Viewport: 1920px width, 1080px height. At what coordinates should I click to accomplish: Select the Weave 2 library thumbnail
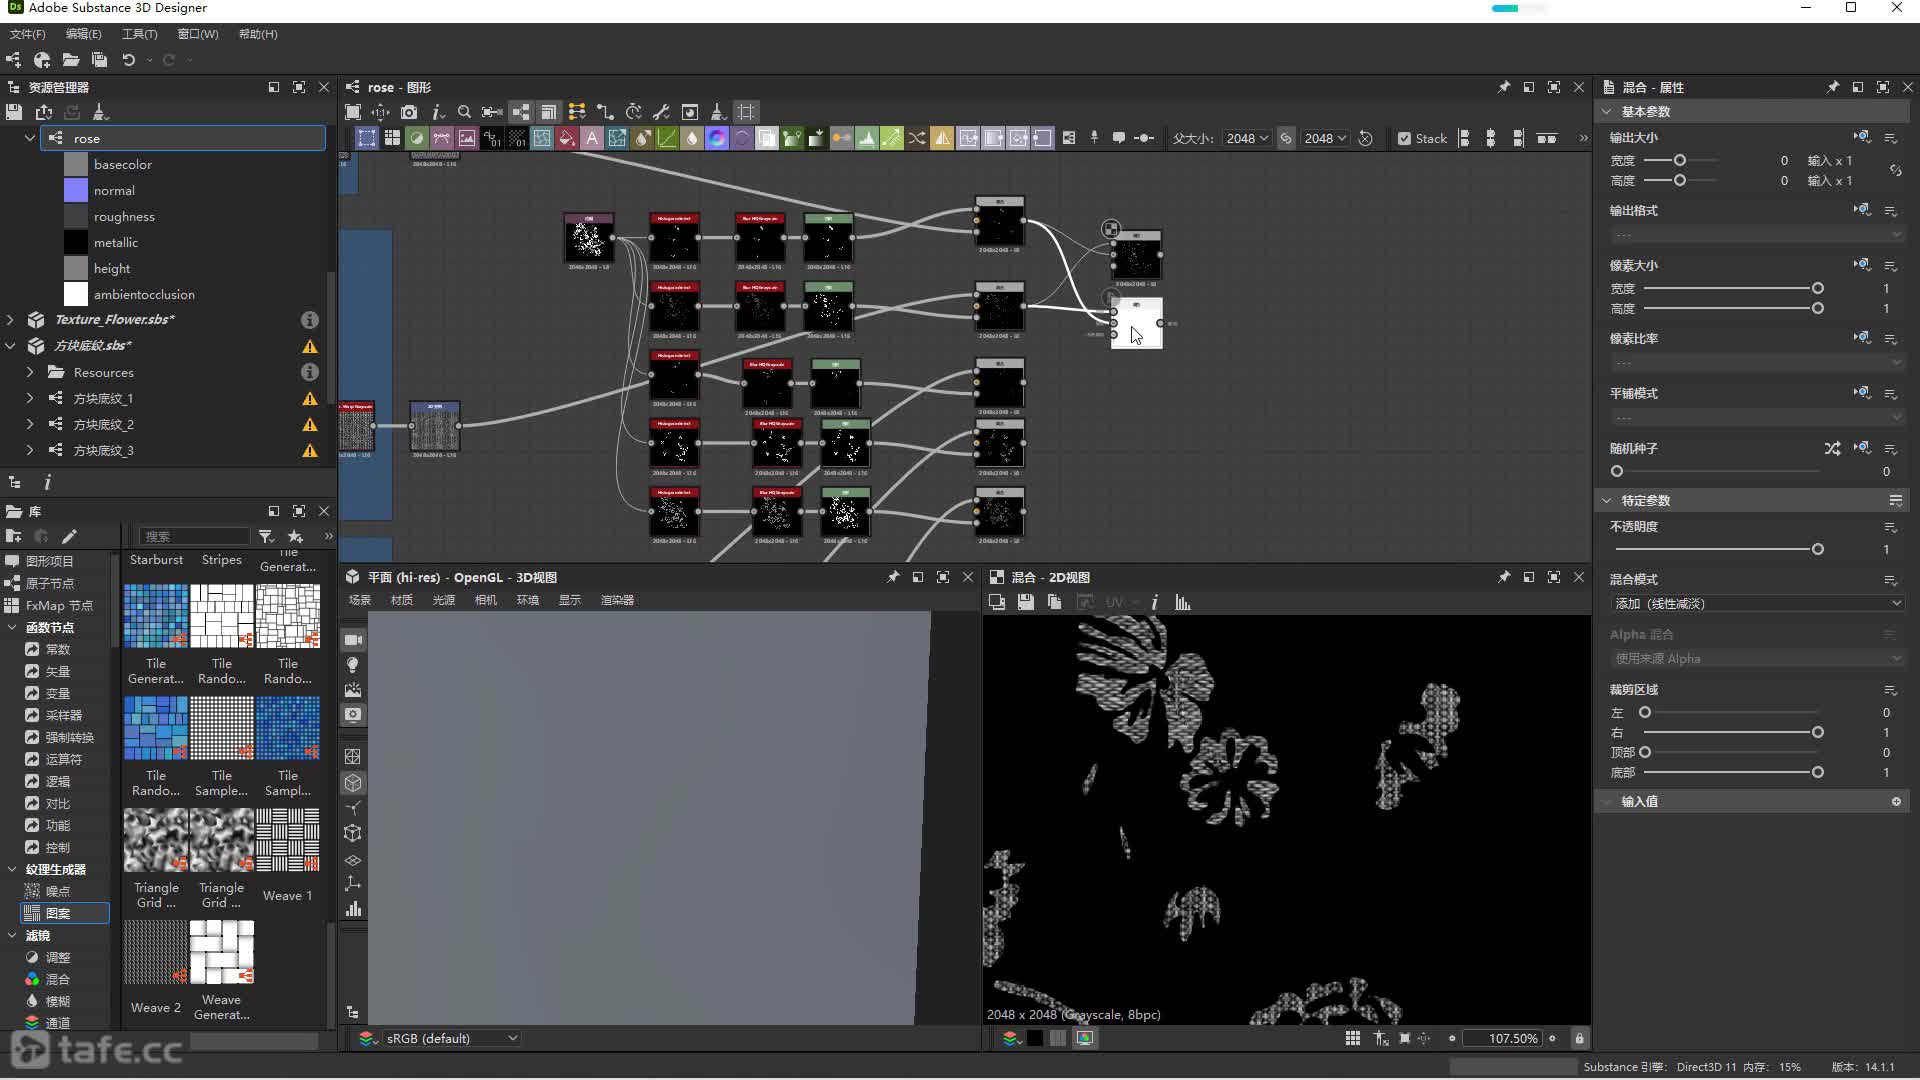tap(155, 953)
